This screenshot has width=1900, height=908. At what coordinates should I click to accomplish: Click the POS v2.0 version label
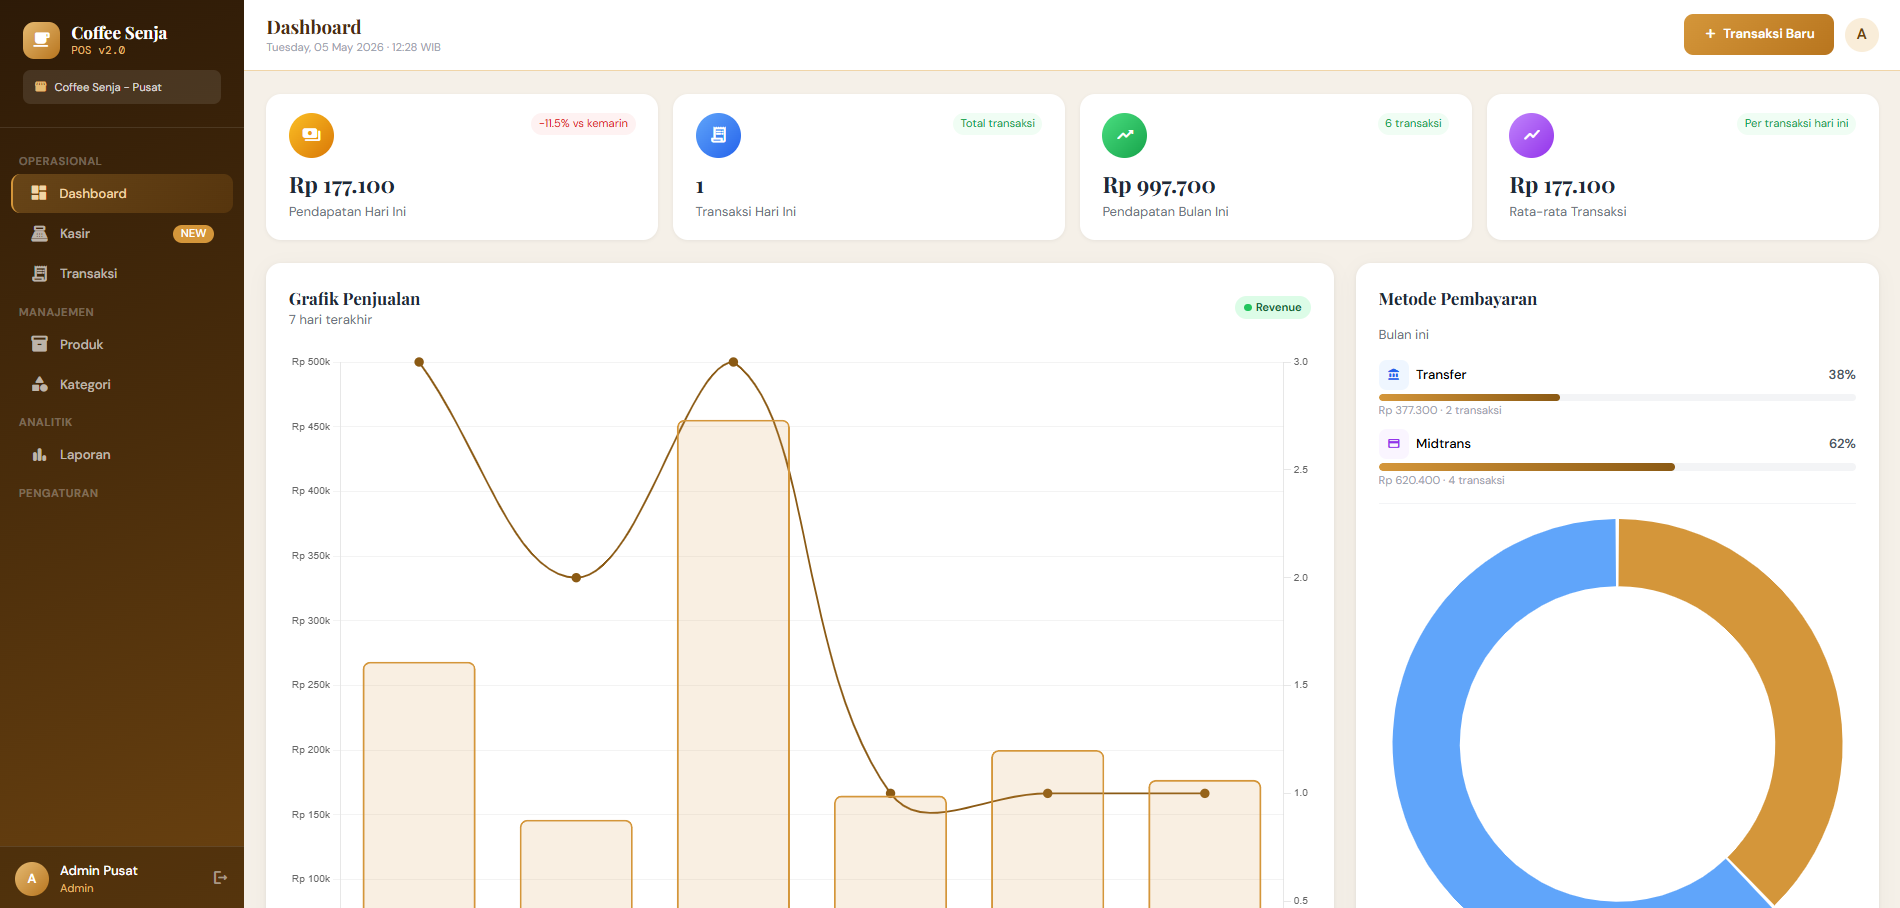tap(98, 50)
